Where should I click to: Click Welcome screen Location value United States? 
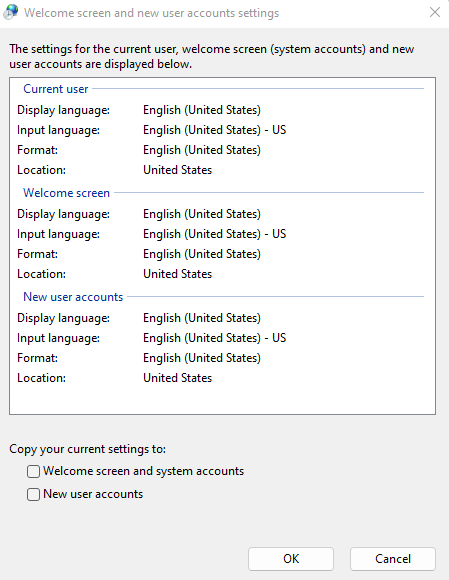(x=178, y=274)
